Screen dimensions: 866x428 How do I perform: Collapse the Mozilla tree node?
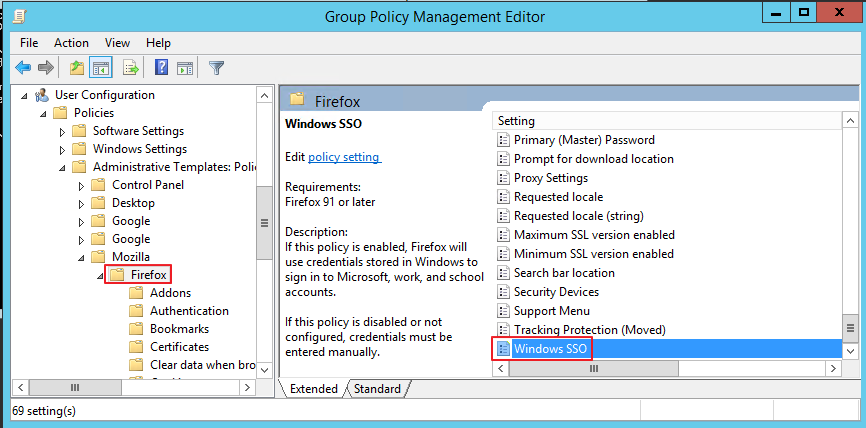click(x=82, y=258)
